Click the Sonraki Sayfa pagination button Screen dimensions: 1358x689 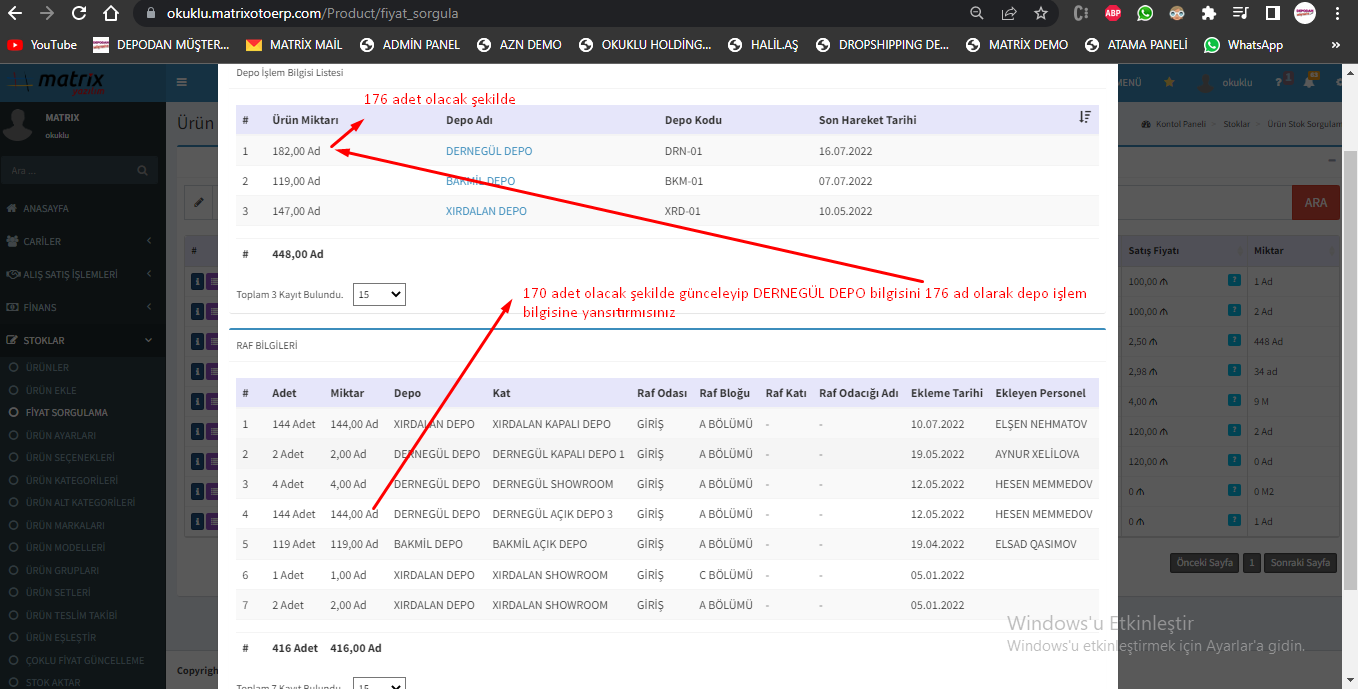tap(1301, 563)
